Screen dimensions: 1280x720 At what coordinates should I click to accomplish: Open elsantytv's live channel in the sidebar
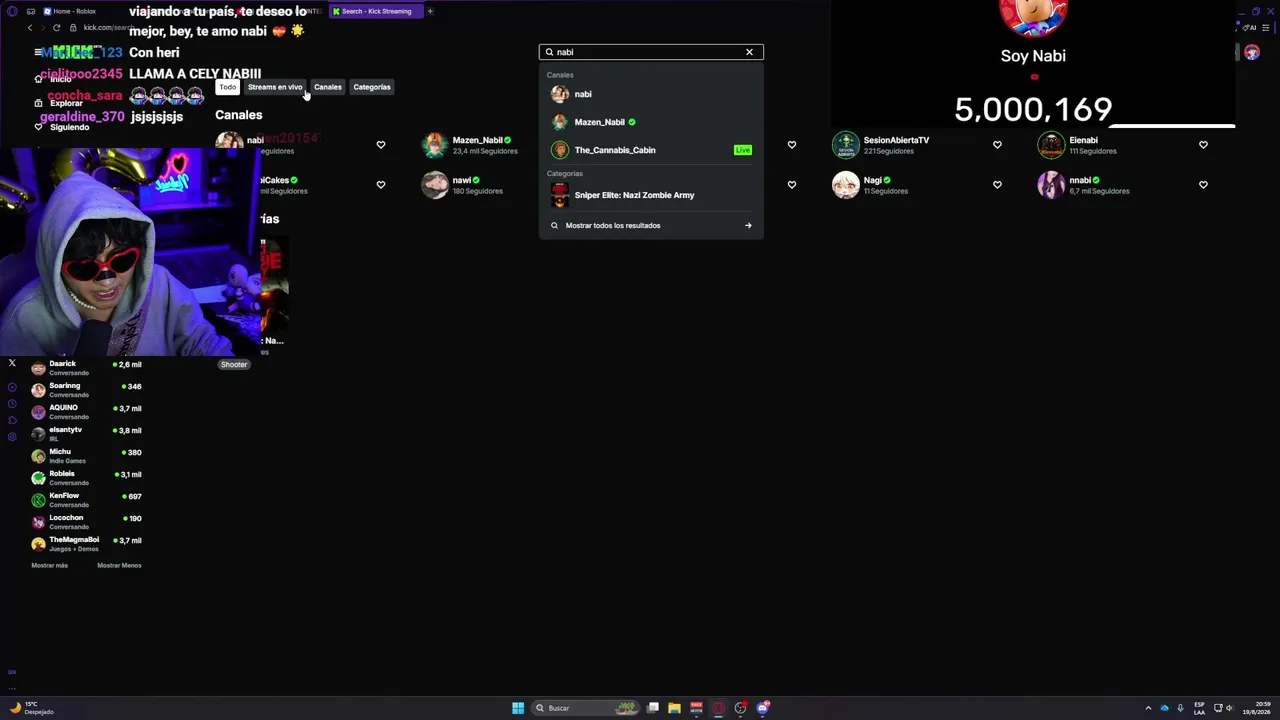tap(88, 434)
